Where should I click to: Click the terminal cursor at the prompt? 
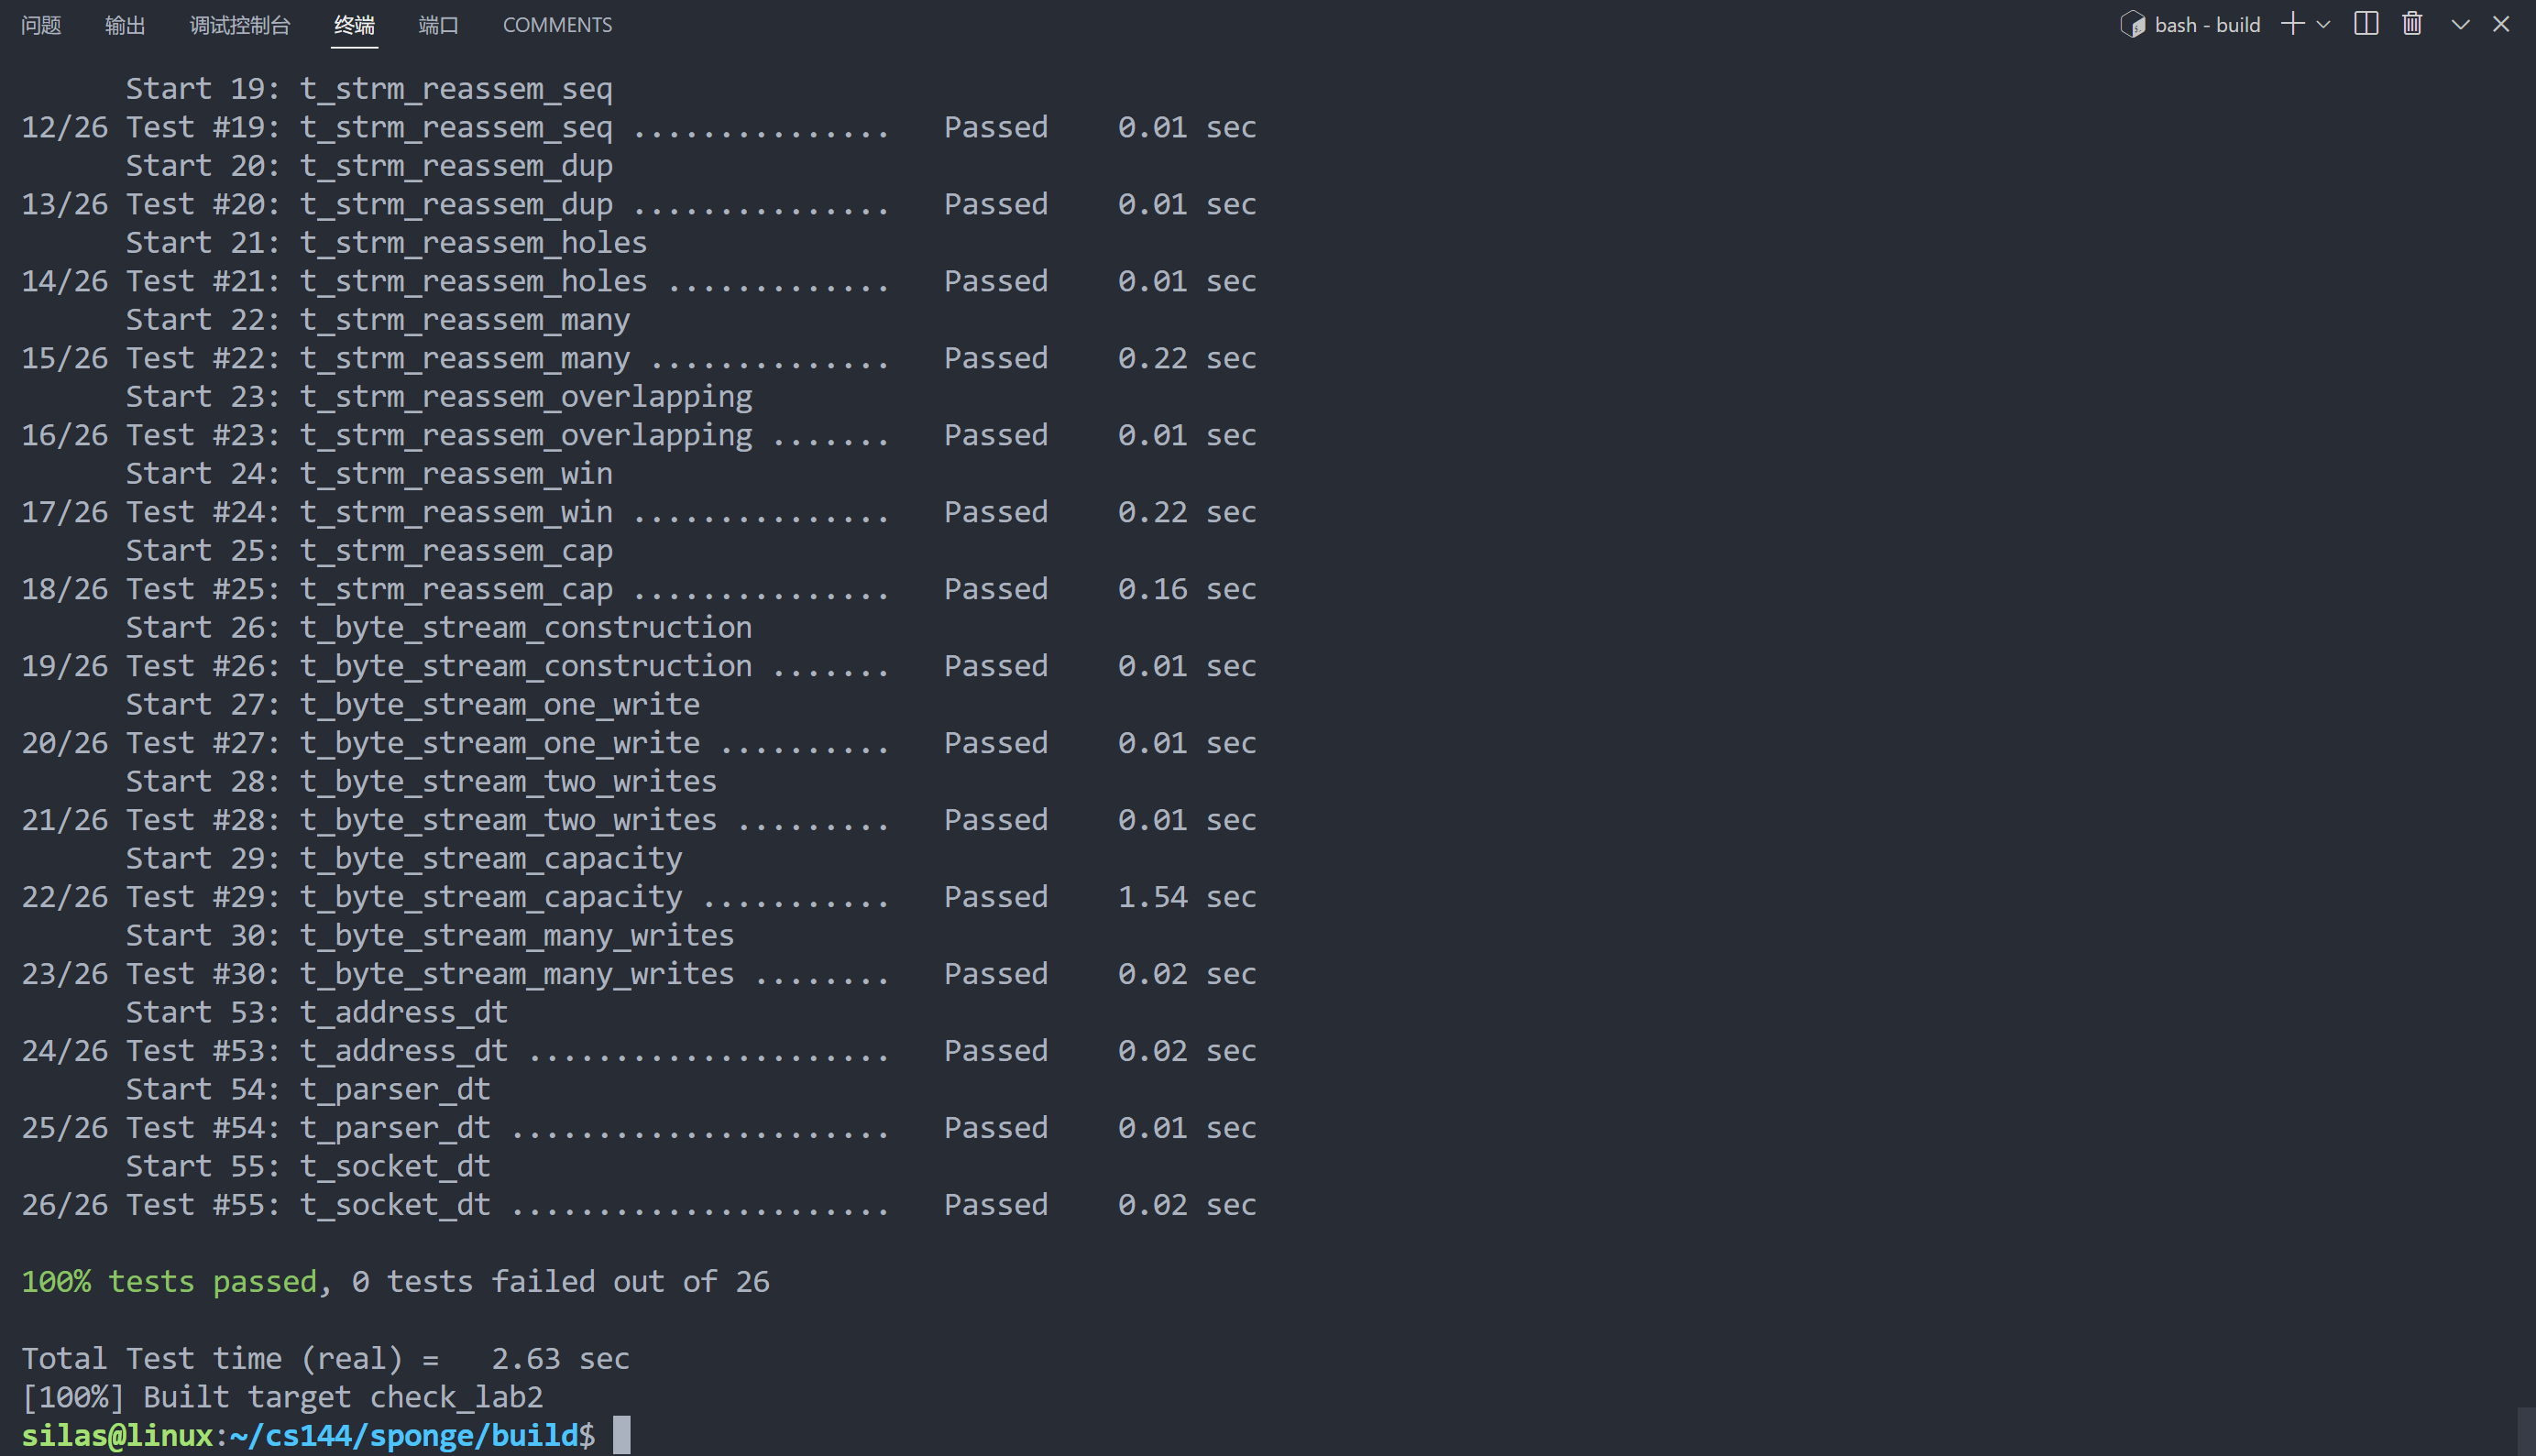pos(621,1435)
